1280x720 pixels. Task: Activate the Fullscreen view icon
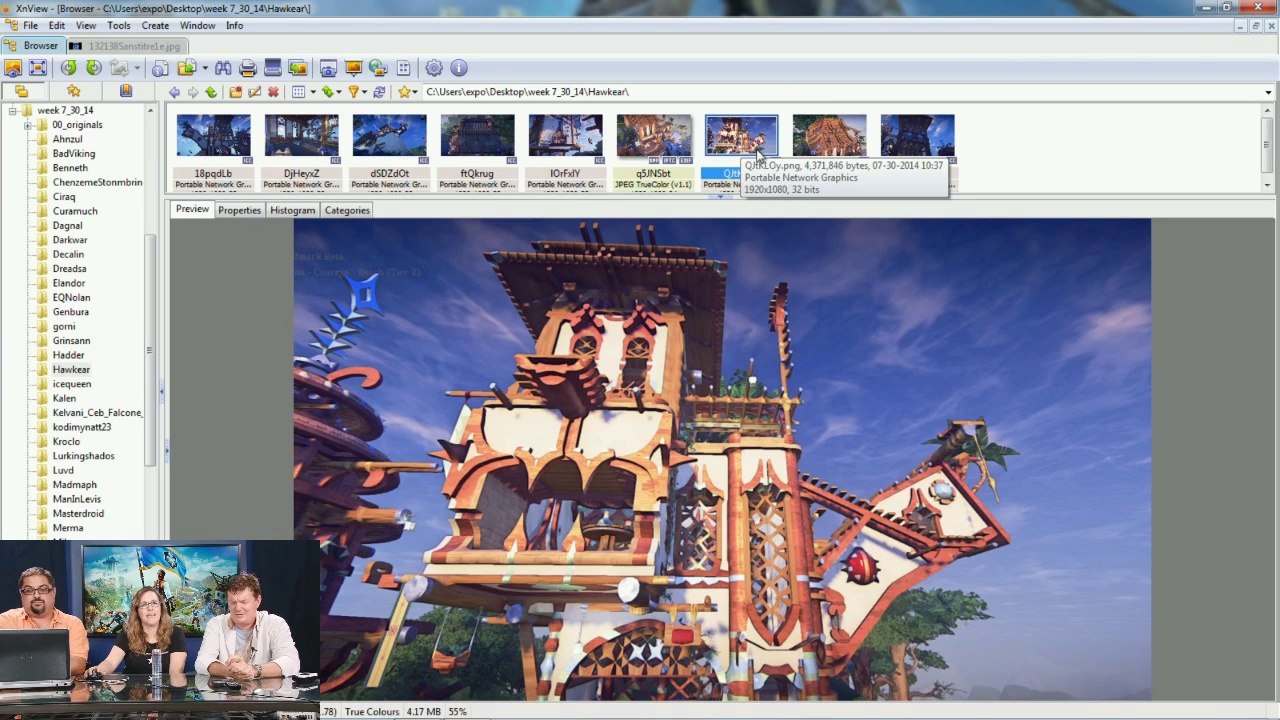coord(38,68)
